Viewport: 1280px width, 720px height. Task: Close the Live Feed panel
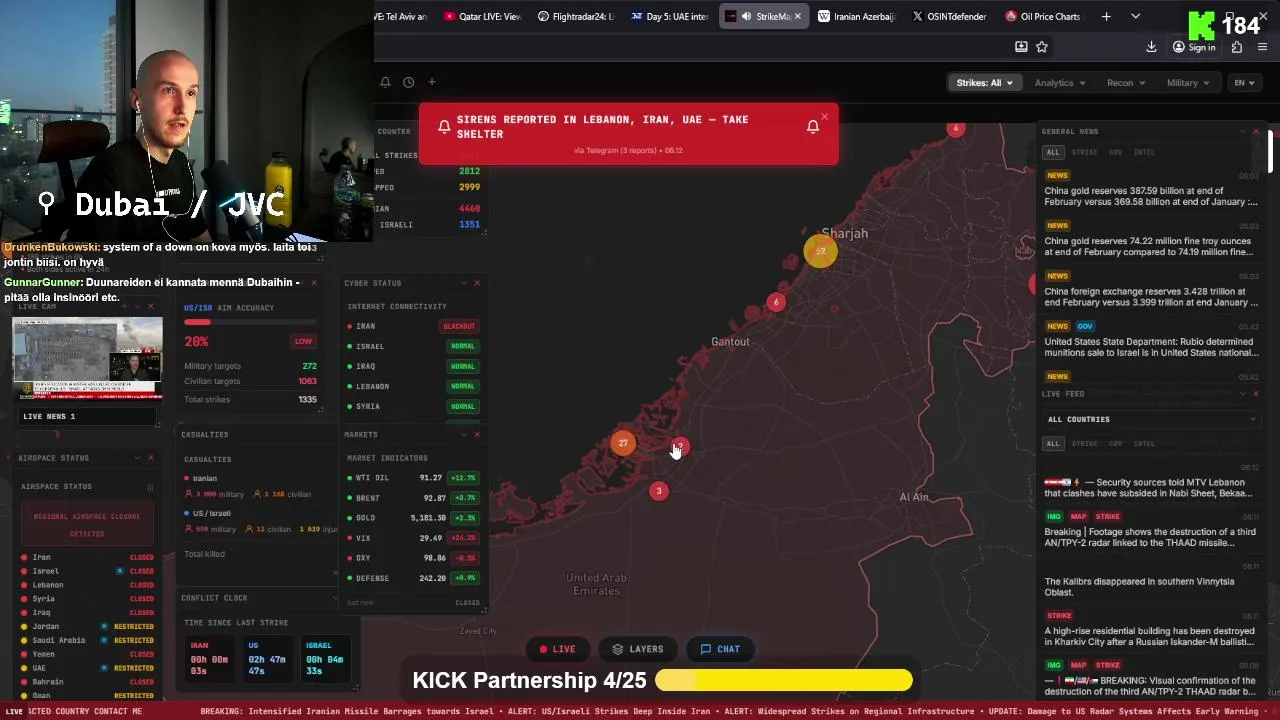point(1256,394)
